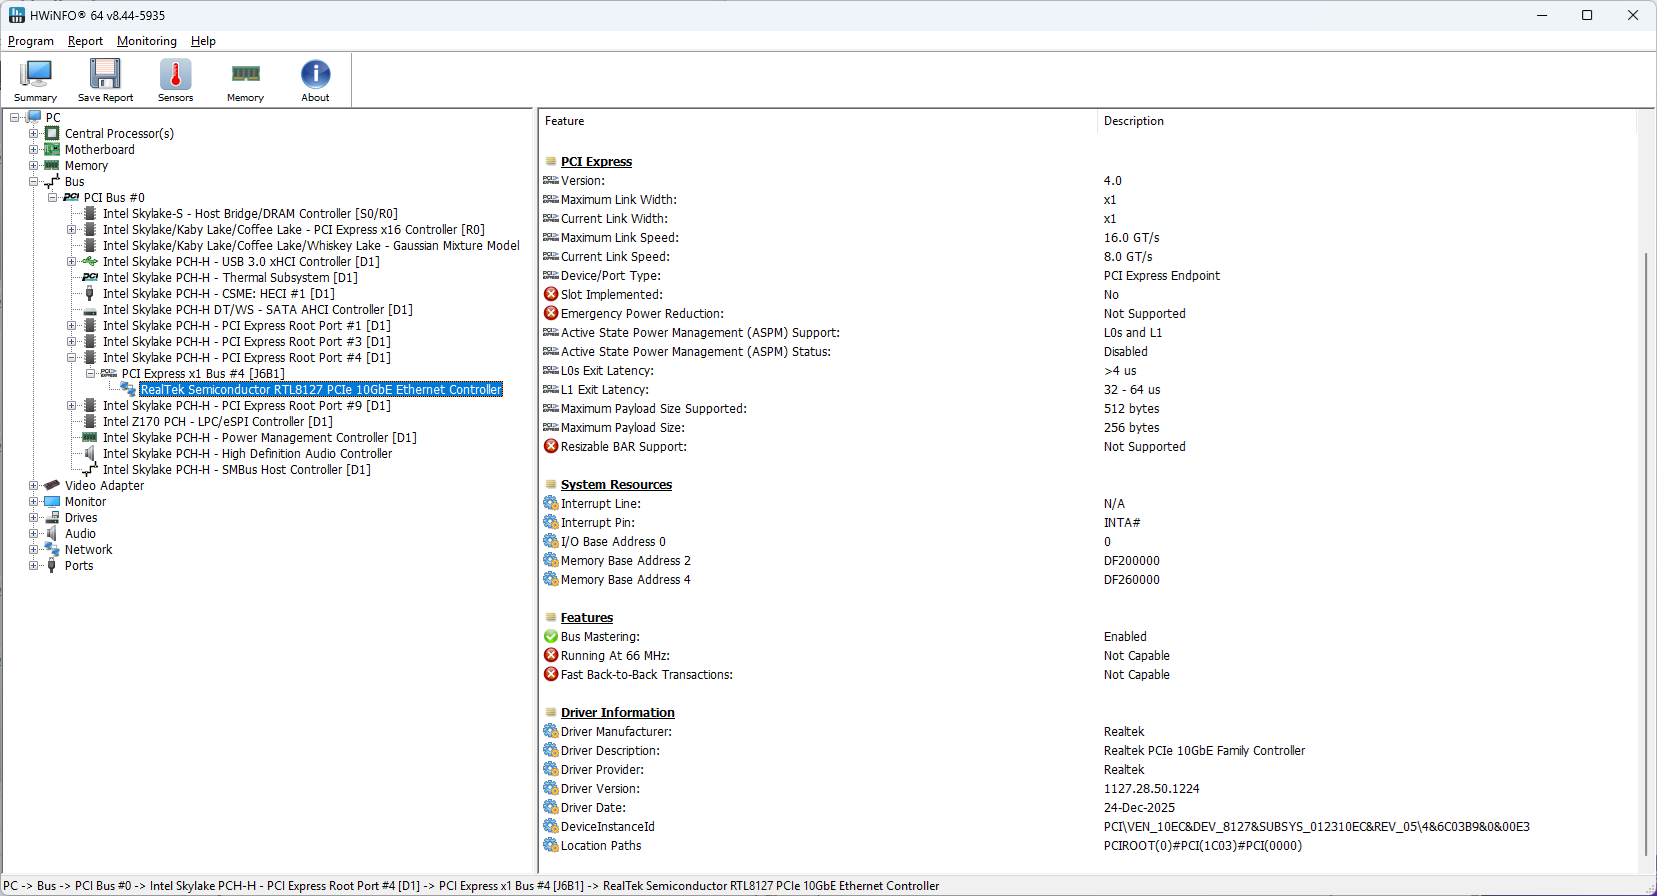1657x896 pixels.
Task: Collapse PCI Express x1 Bus #4 node
Action: tap(91, 374)
